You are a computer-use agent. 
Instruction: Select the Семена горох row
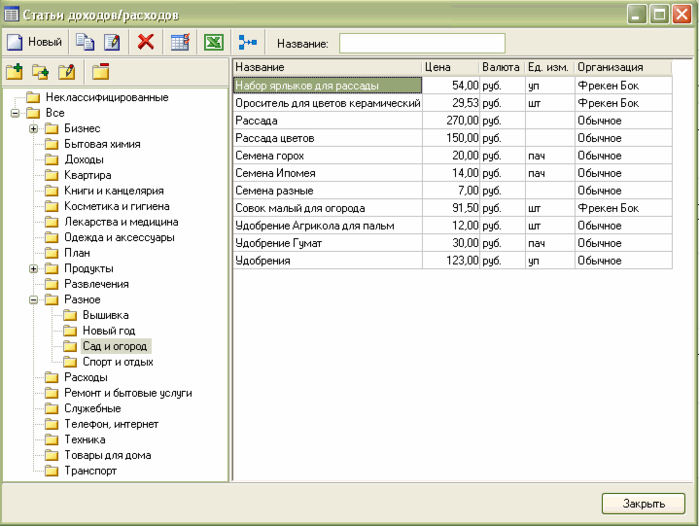click(452, 156)
